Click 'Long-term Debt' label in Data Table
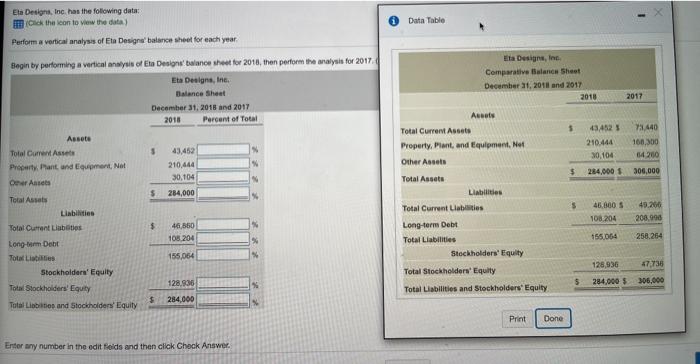This screenshot has width=700, height=364. pyautogui.click(x=430, y=225)
